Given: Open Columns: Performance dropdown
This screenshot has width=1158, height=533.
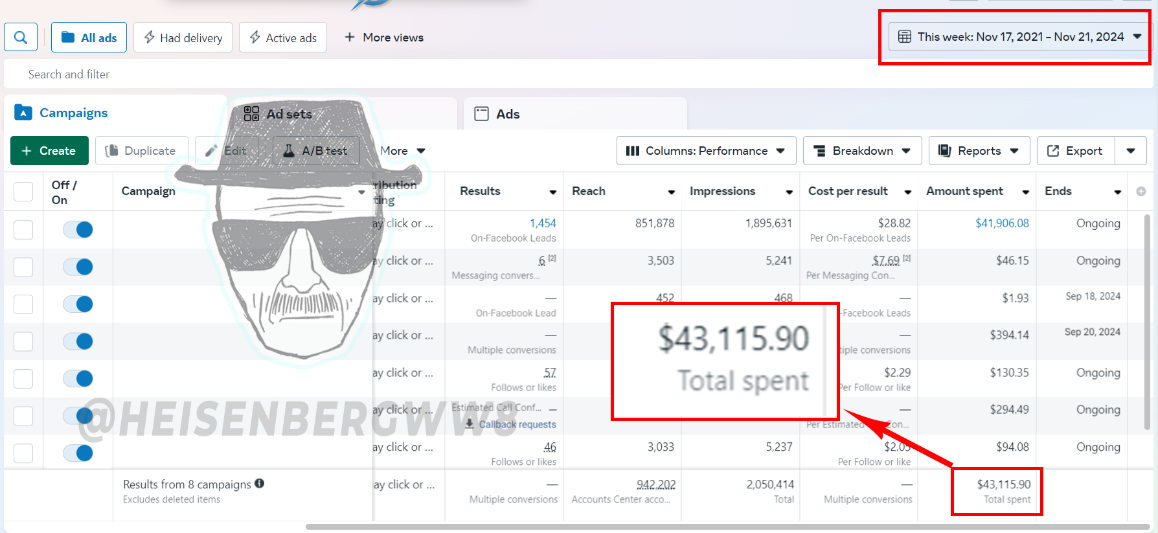Looking at the screenshot, I should (x=706, y=151).
